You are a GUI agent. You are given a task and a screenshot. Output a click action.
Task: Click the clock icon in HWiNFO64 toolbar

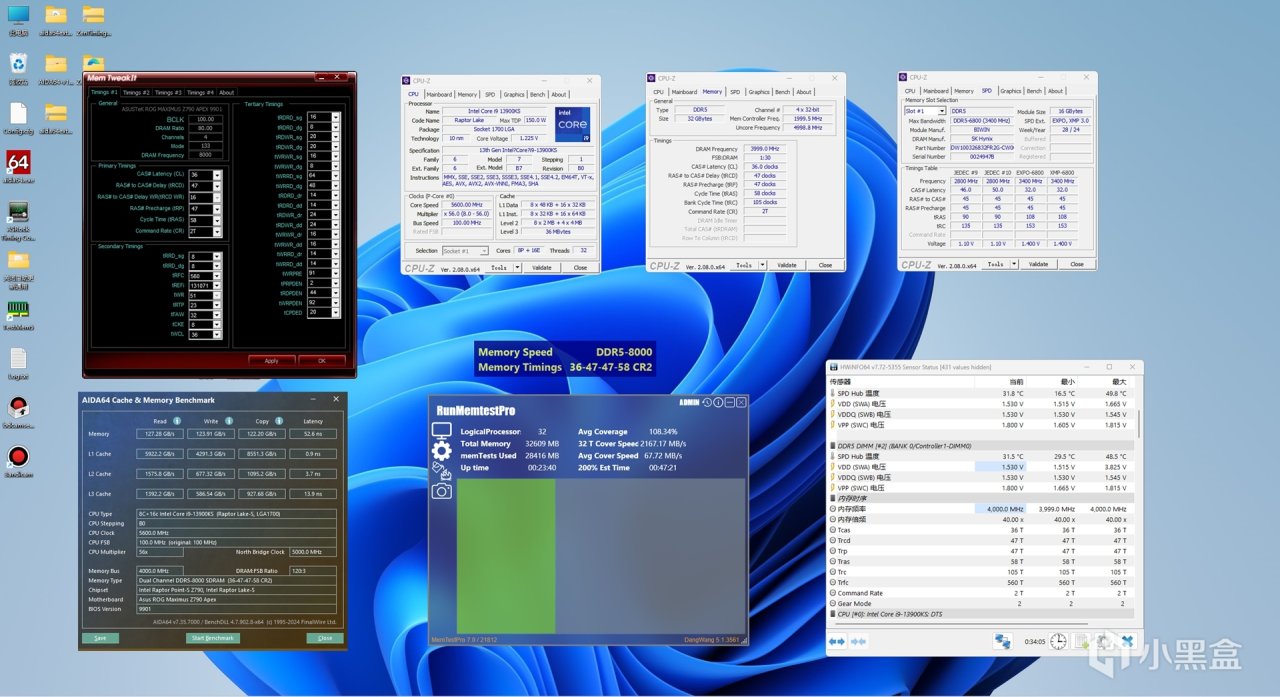[1057, 641]
